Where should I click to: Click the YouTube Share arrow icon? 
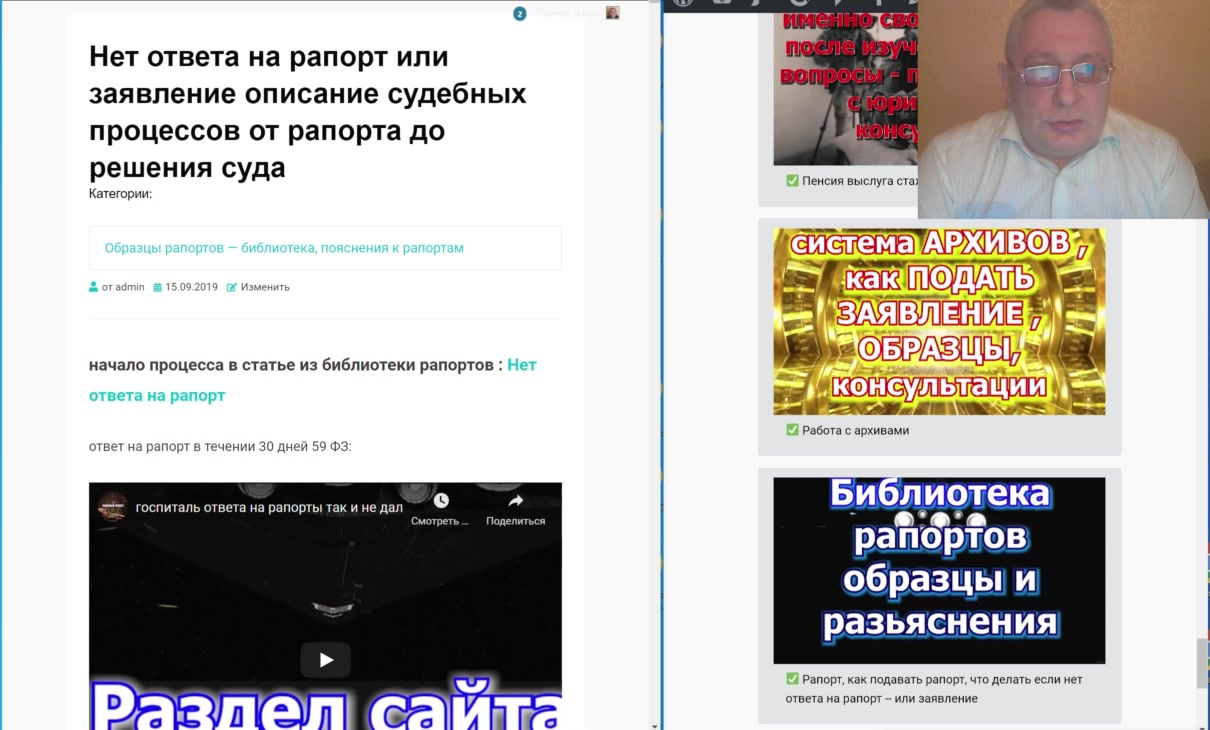pos(516,501)
